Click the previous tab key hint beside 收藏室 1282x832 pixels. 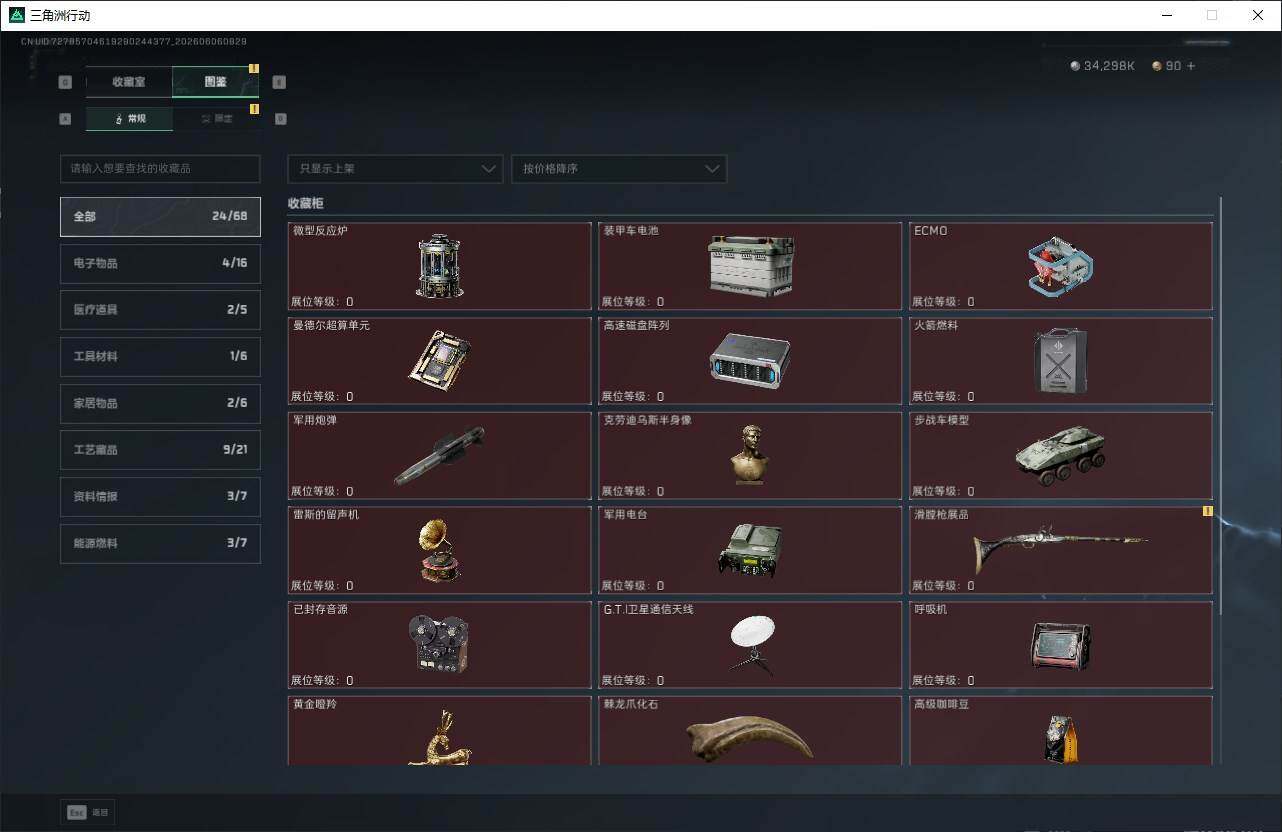click(65, 82)
